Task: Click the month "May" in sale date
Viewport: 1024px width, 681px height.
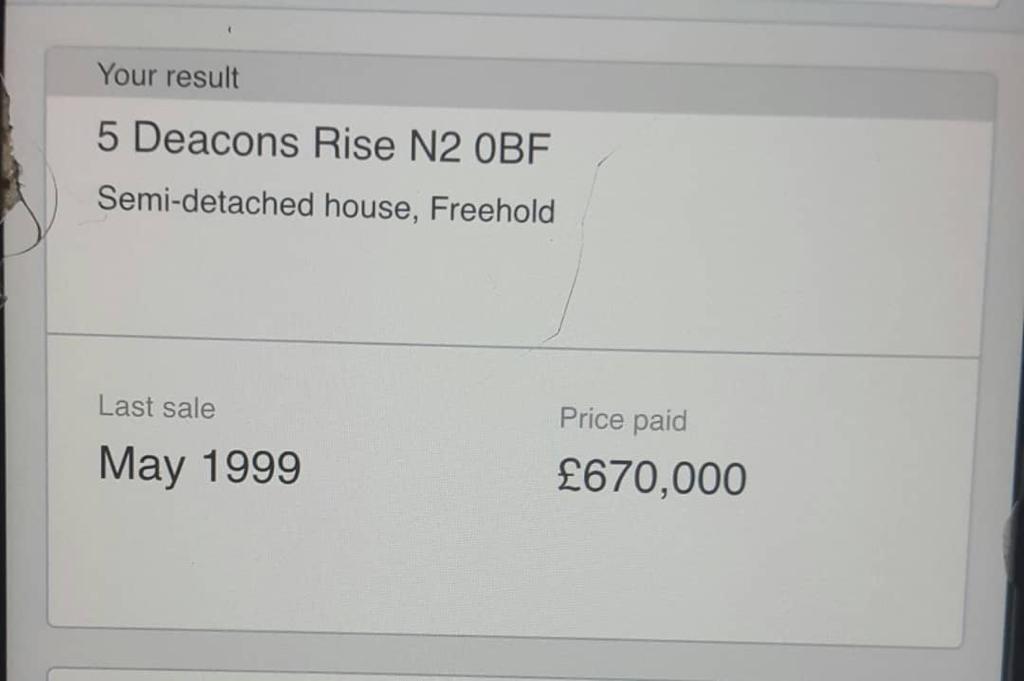Action: pos(142,464)
